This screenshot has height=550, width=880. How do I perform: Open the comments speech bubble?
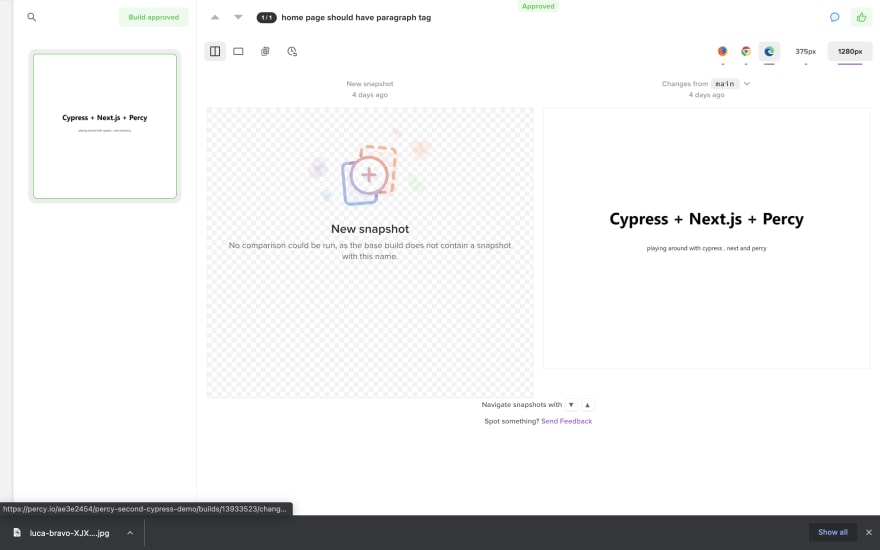(x=835, y=17)
